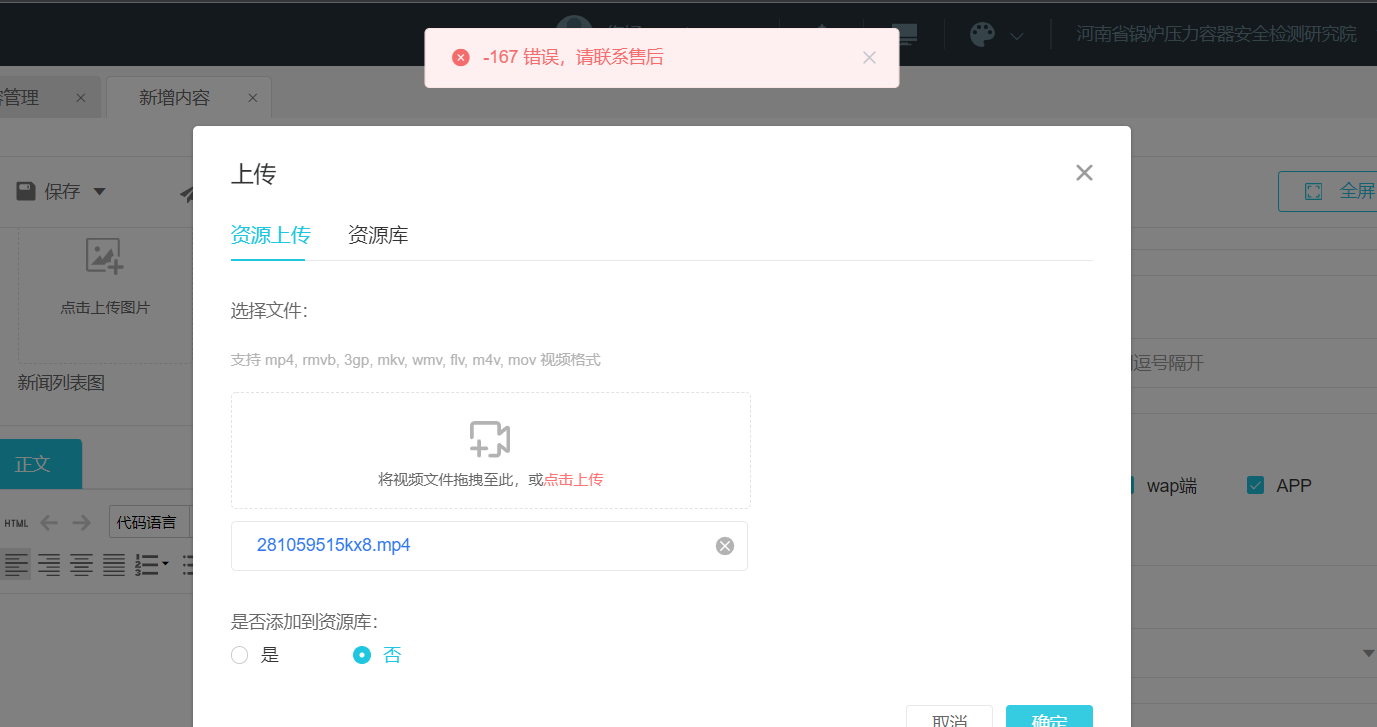Click the red error icon in the notification
Viewport: 1377px width, 727px height.
[460, 58]
